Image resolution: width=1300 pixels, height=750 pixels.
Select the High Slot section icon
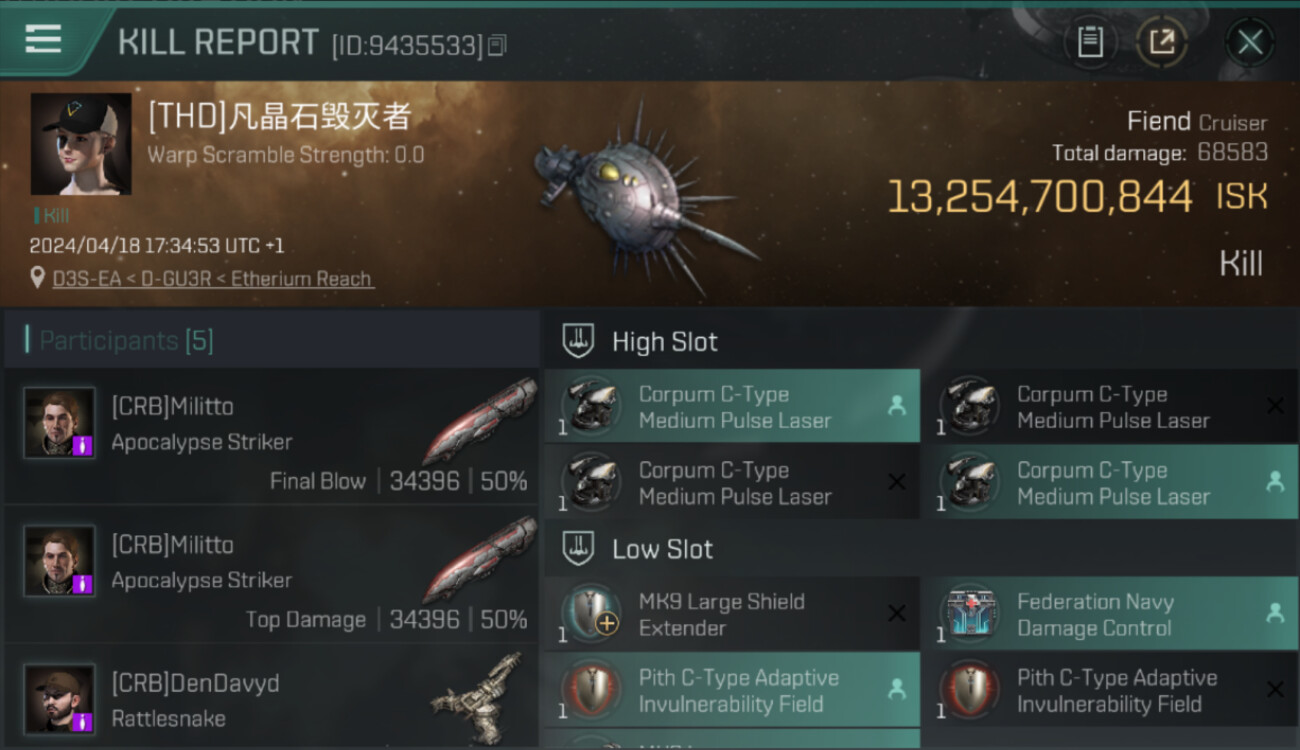click(x=578, y=341)
